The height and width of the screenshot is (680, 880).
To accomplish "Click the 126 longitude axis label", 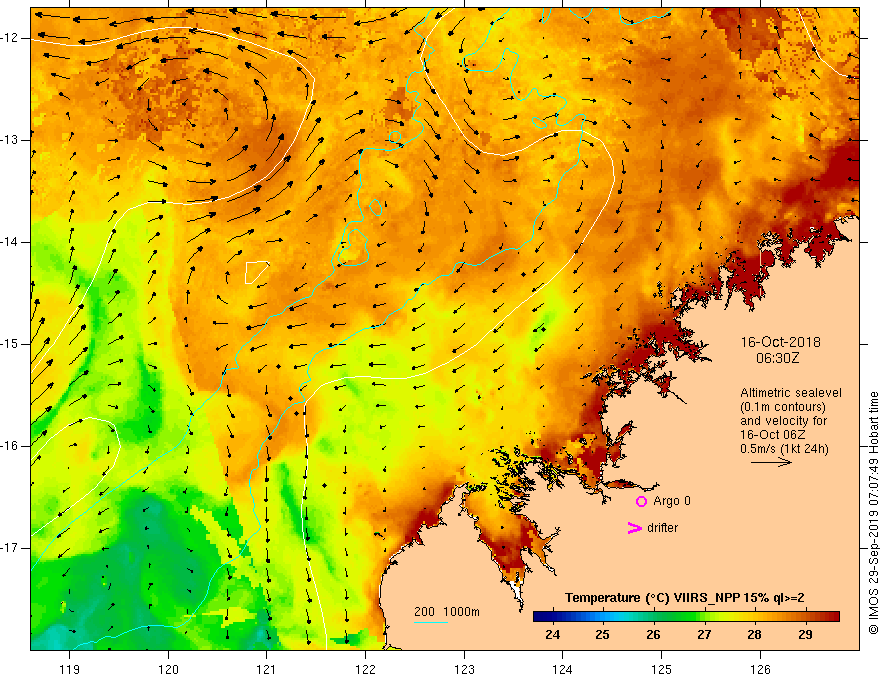I will point(760,669).
